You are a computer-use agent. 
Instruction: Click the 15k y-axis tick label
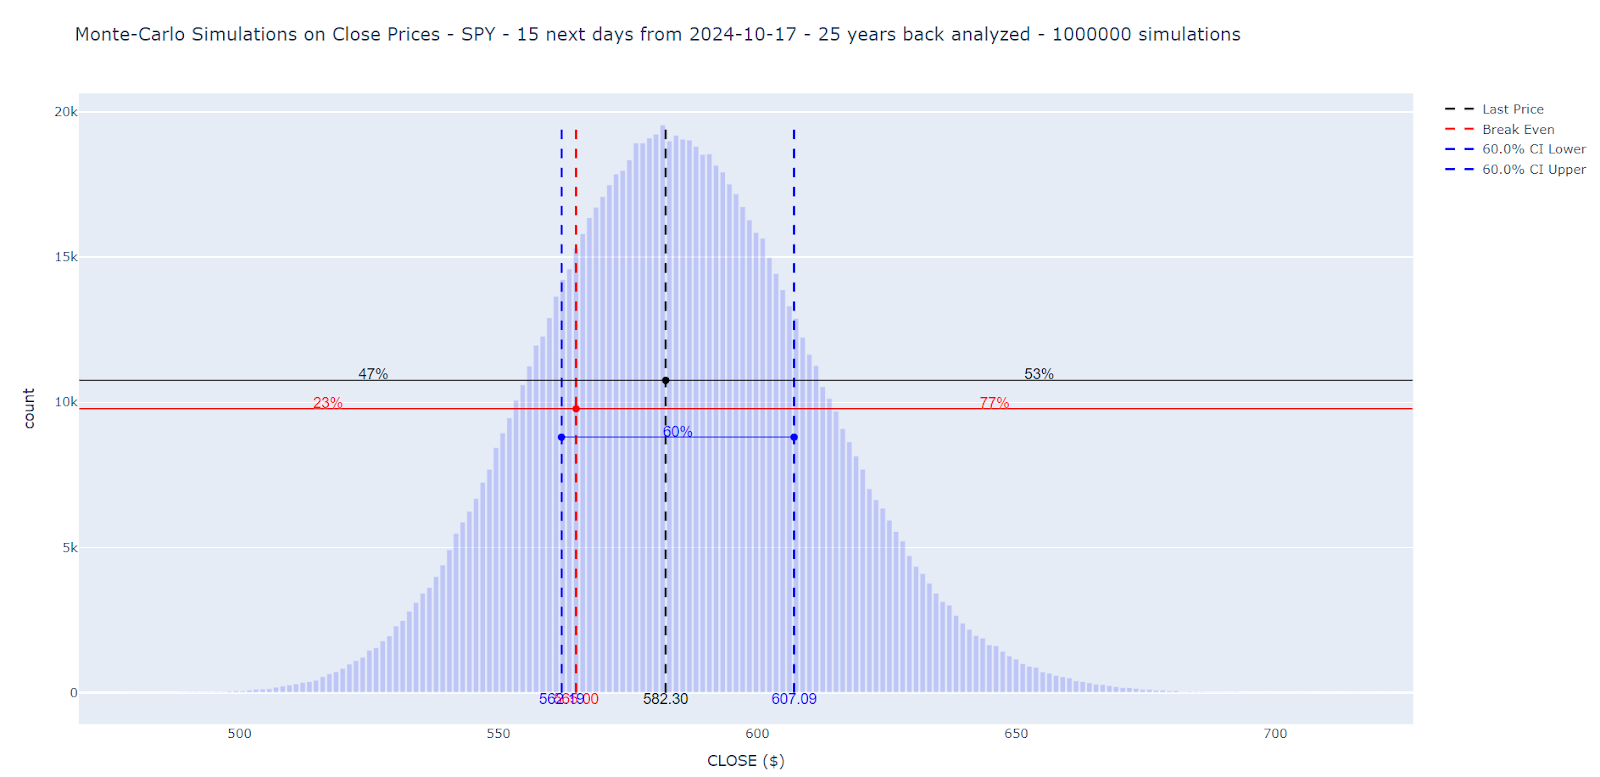(65, 257)
